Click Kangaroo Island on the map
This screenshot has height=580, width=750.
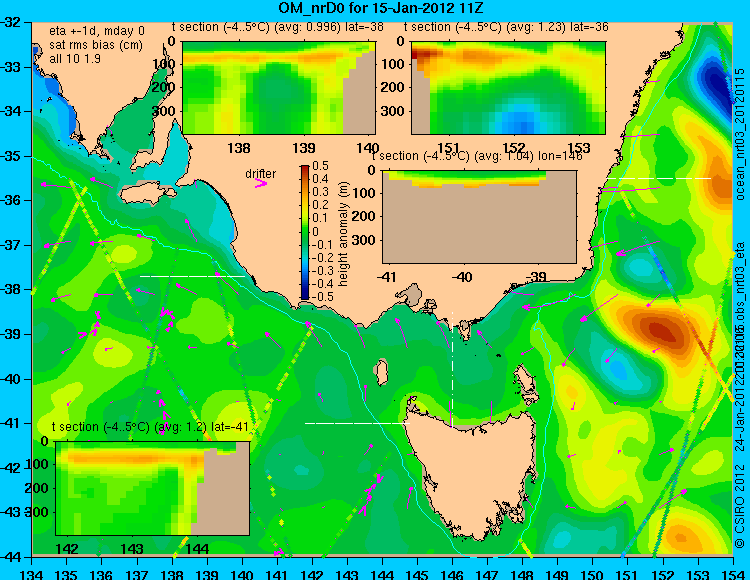[x=146, y=194]
